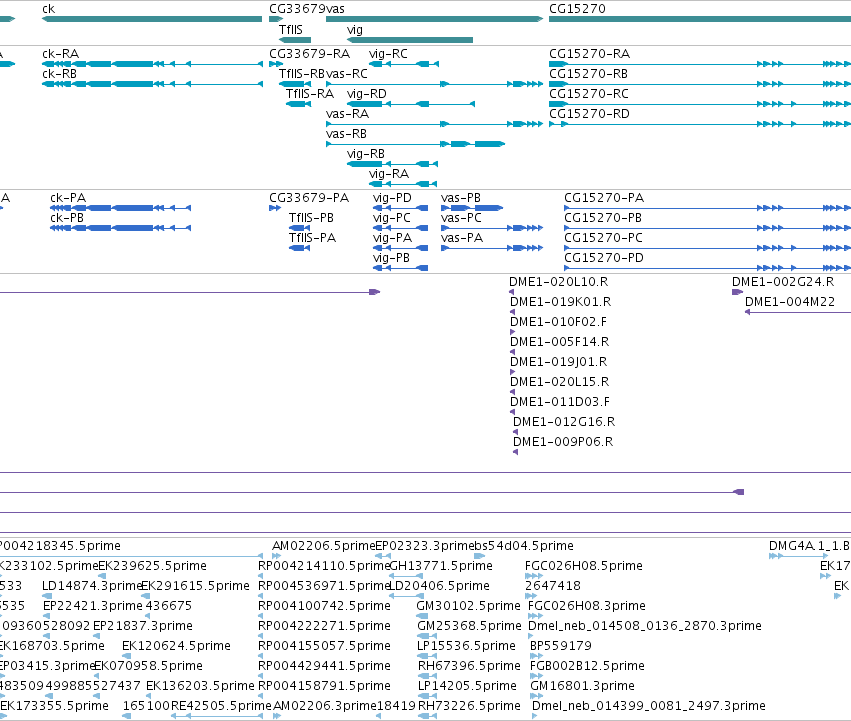Screen dimensions: 851x721
Task: Click the vas-PB protein label
Action: 461,198
